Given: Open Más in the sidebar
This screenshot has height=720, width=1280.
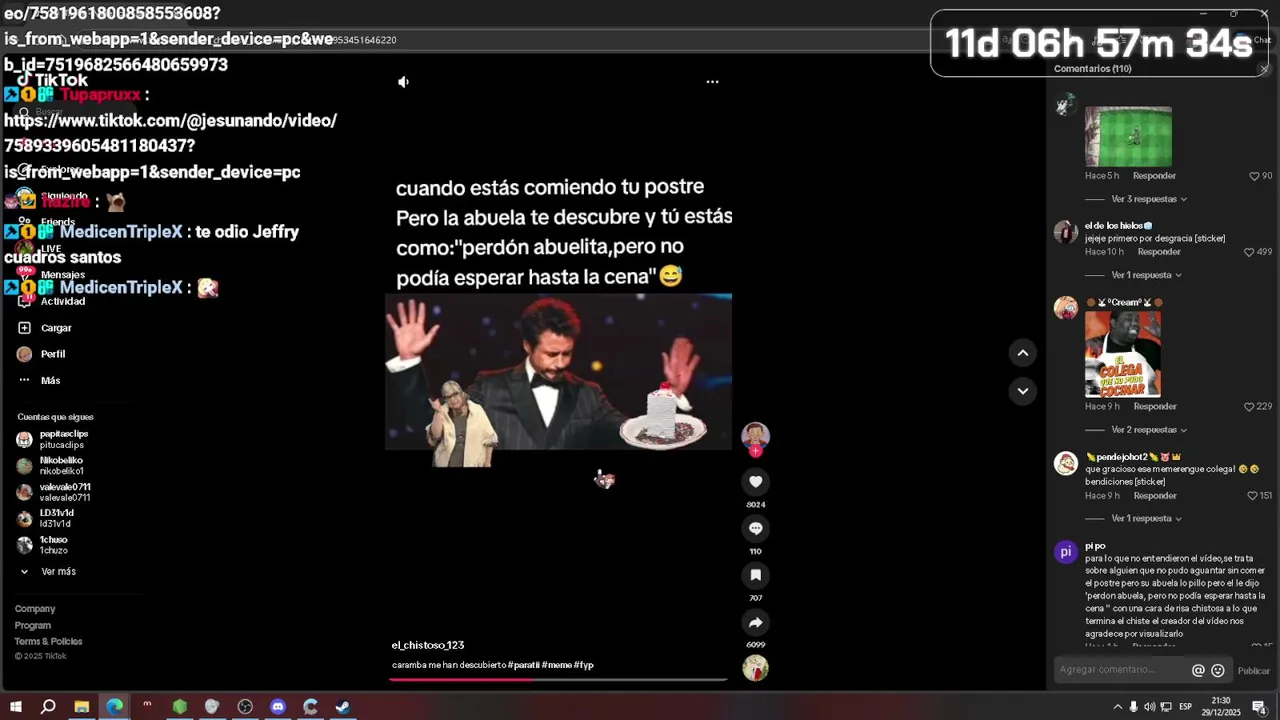Looking at the screenshot, I should point(40,381).
